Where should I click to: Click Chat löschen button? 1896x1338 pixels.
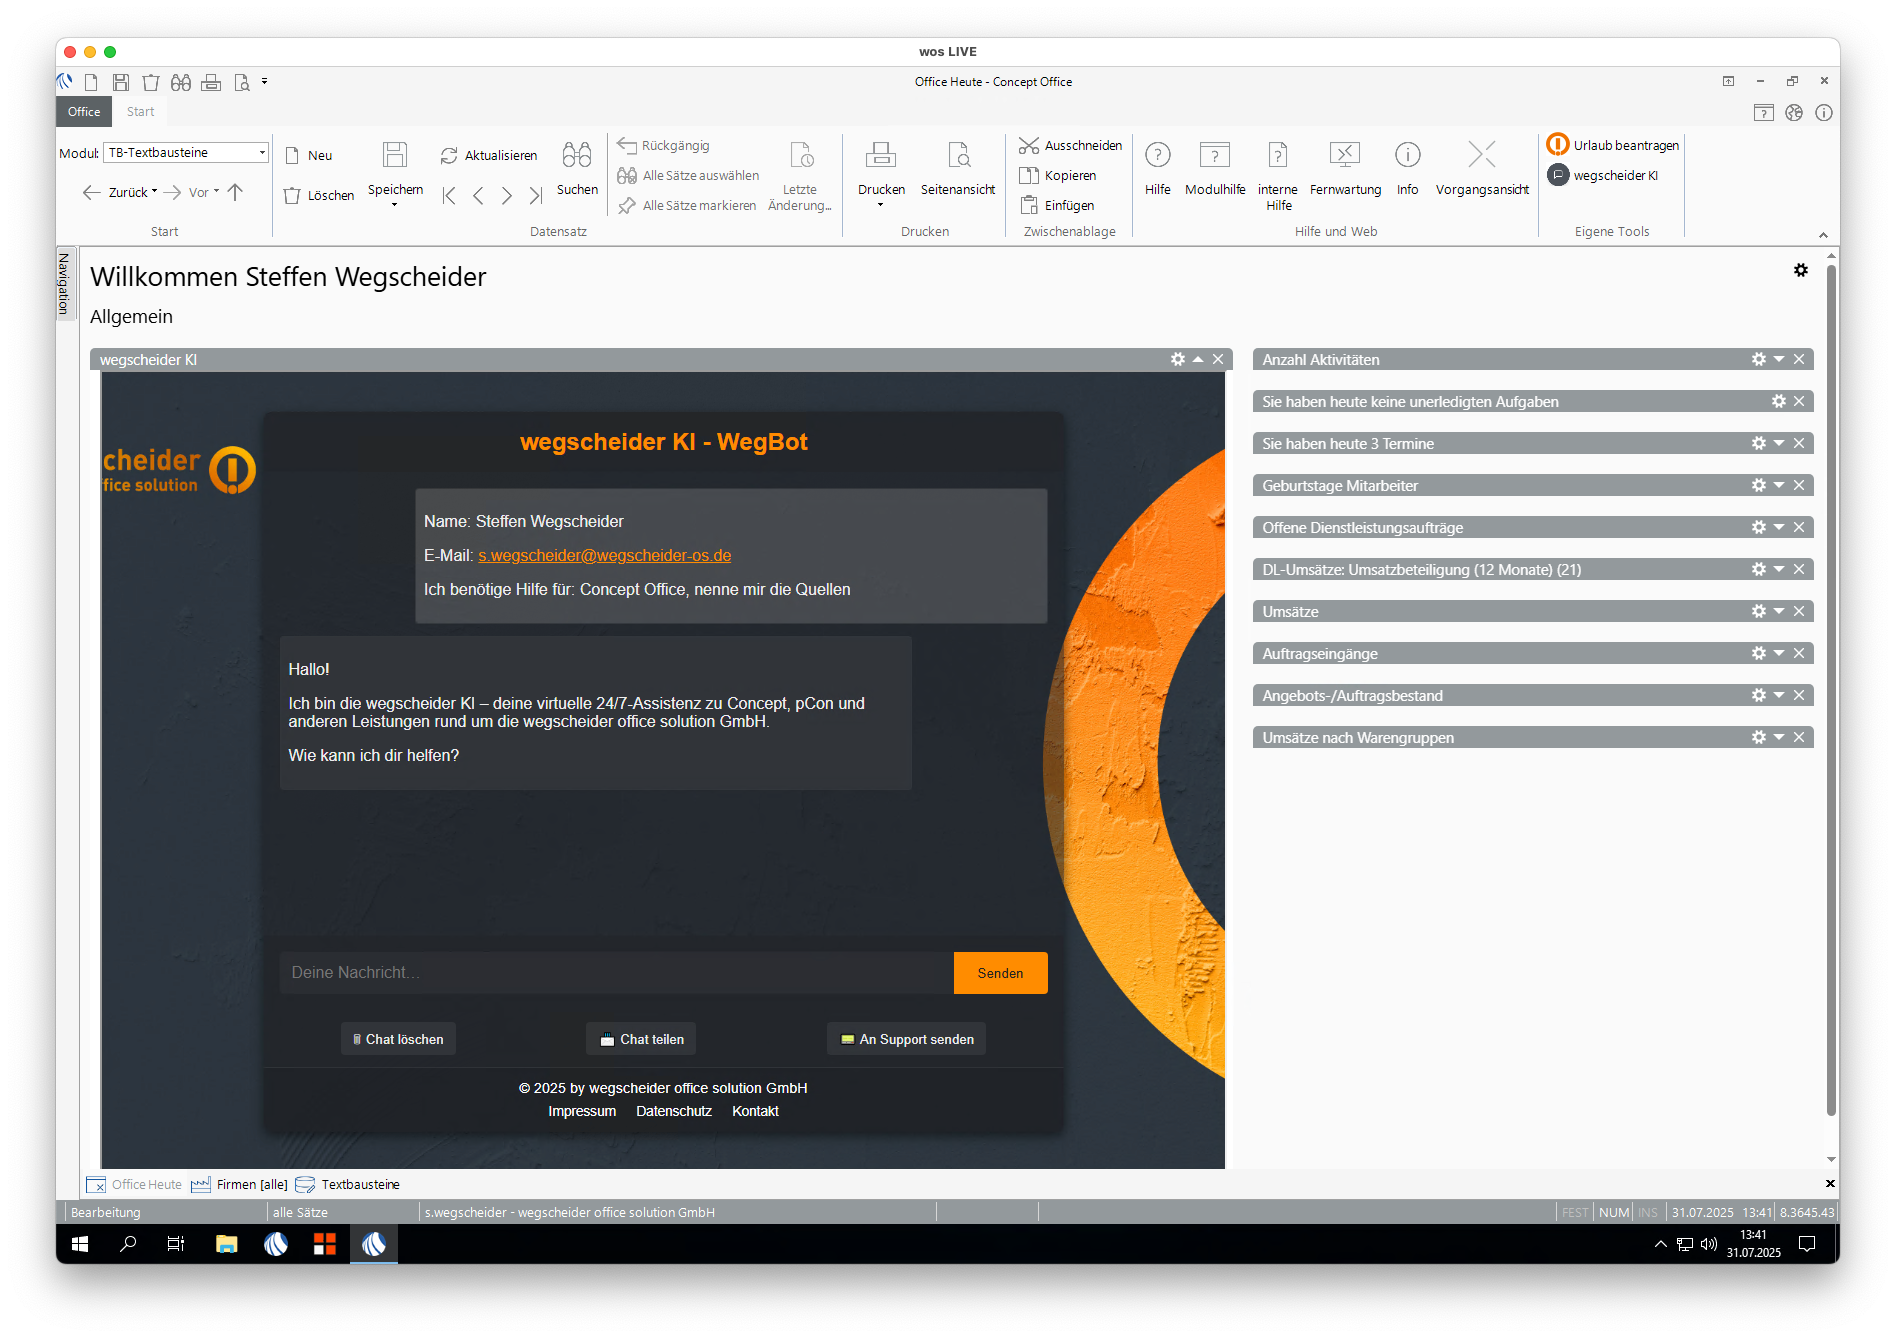click(398, 1039)
